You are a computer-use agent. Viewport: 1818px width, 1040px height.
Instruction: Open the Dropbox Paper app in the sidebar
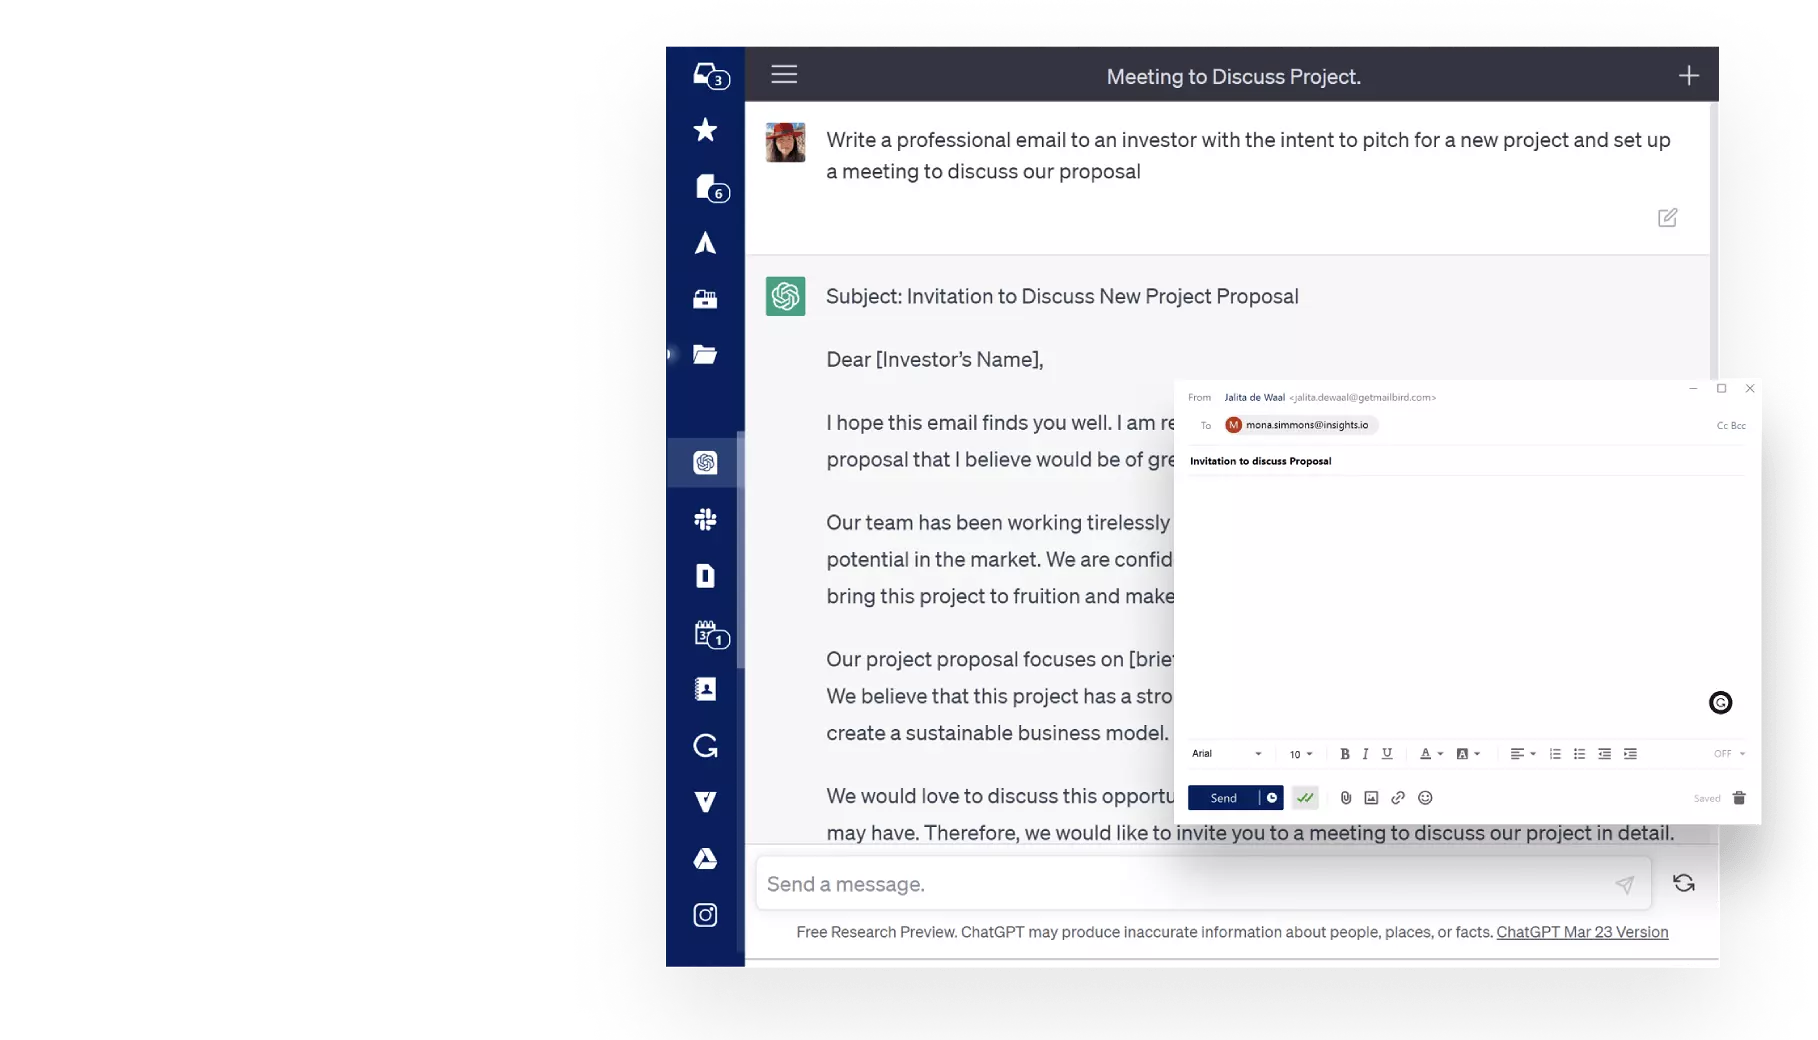point(705,575)
